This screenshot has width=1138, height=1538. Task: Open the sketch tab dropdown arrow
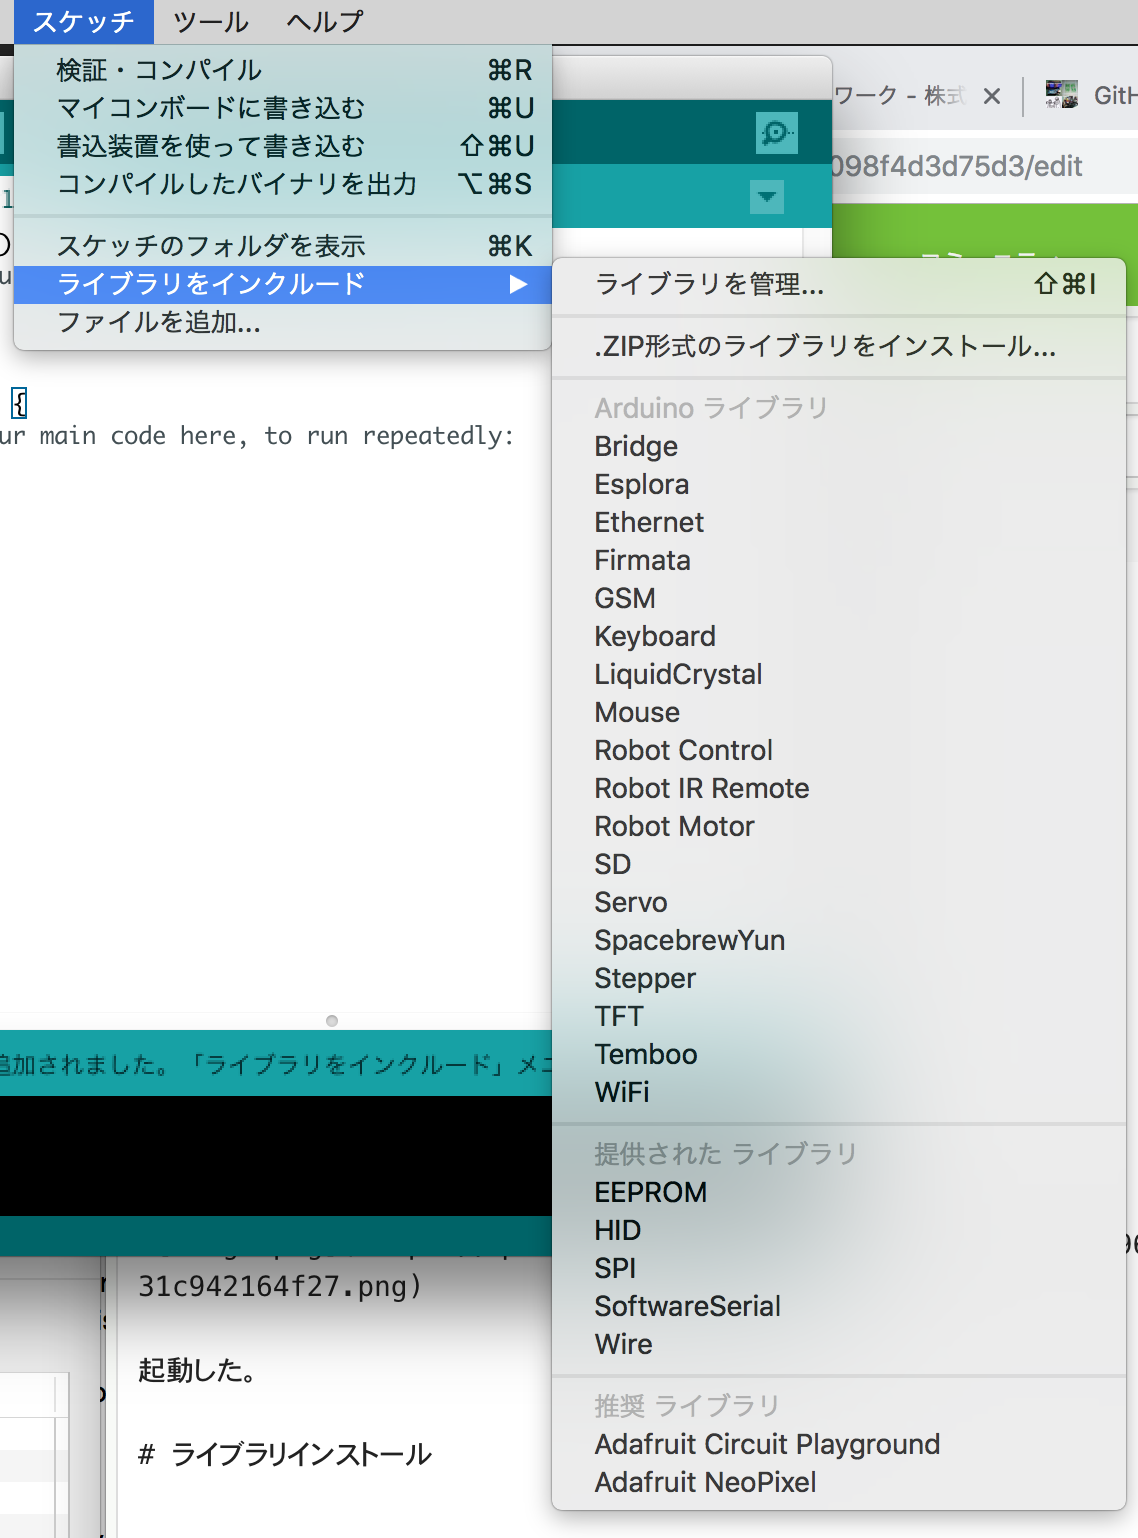pyautogui.click(x=766, y=198)
